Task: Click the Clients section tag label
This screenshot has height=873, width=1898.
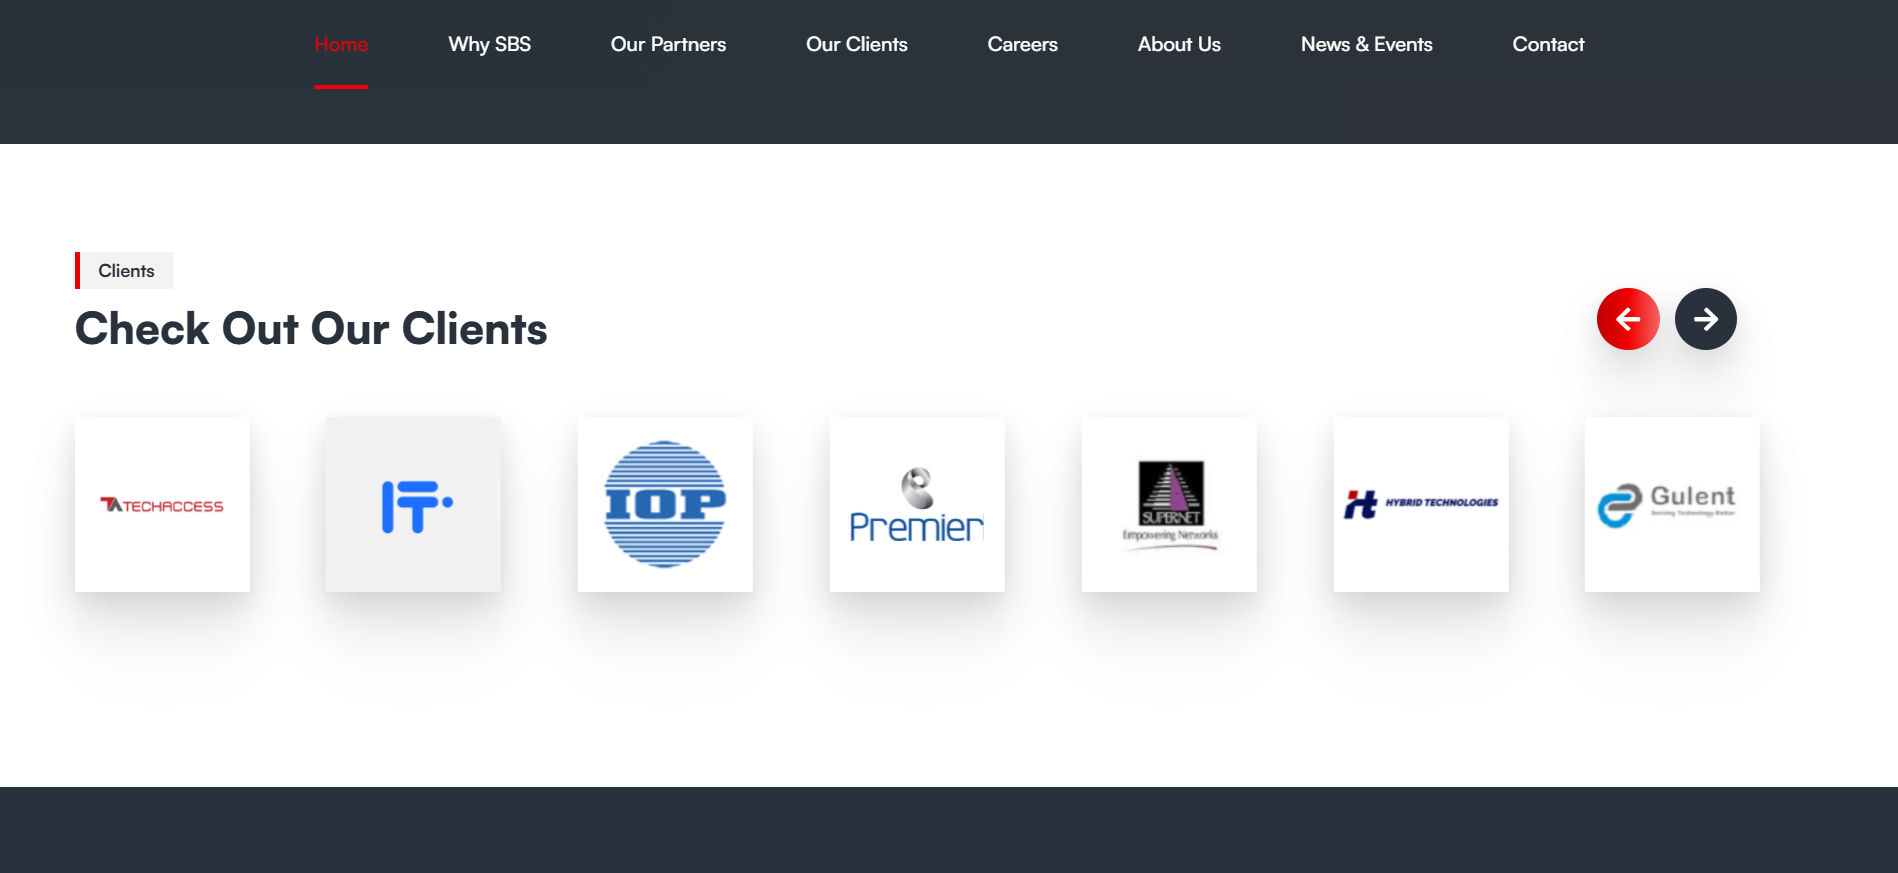Action: pos(126,271)
